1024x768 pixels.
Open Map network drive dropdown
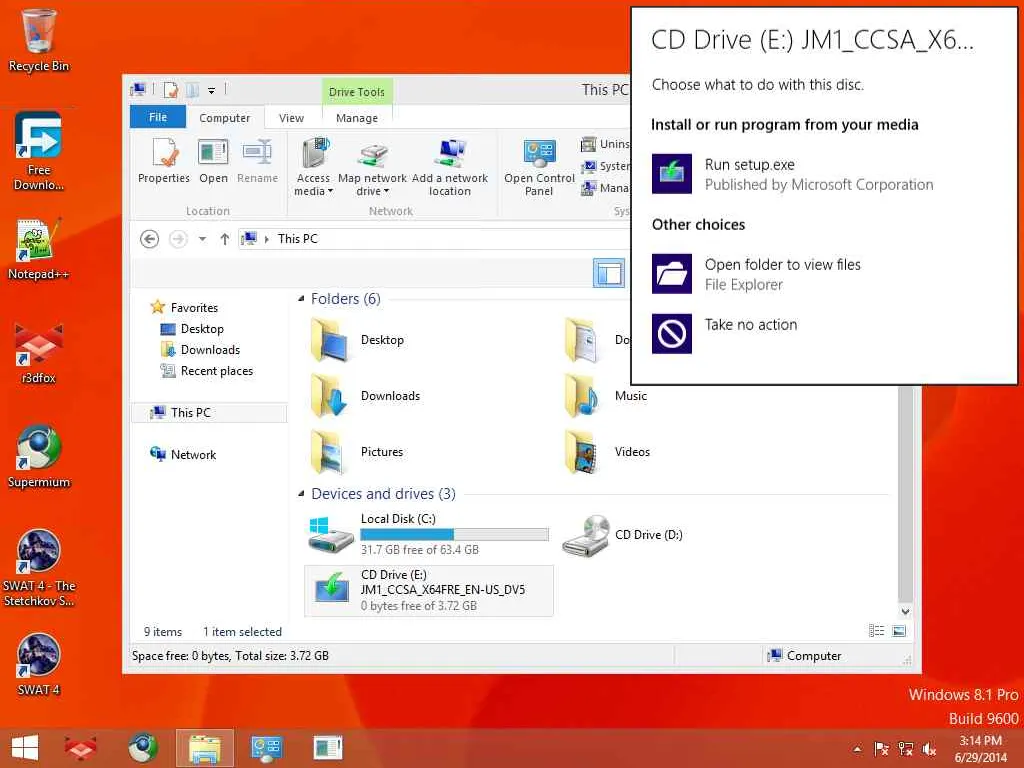pos(372,167)
